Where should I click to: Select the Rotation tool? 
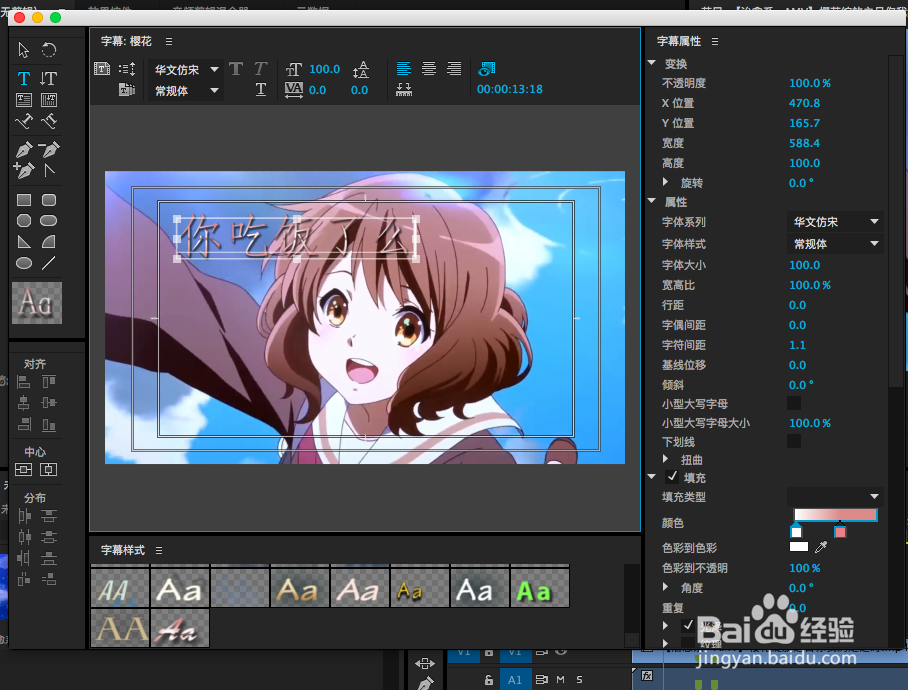coord(49,50)
